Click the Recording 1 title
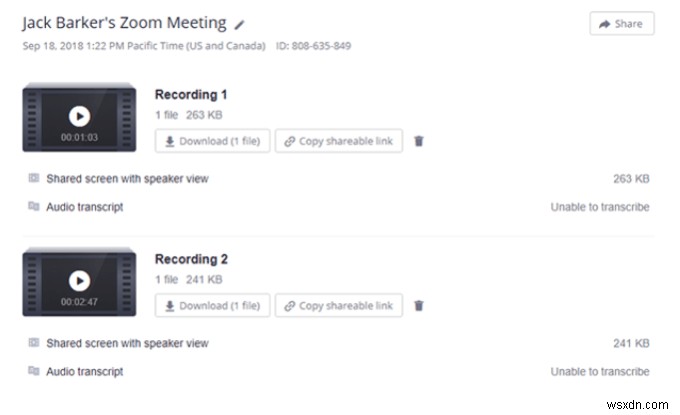Screen dimensions: 680x415 pyautogui.click(x=191, y=95)
